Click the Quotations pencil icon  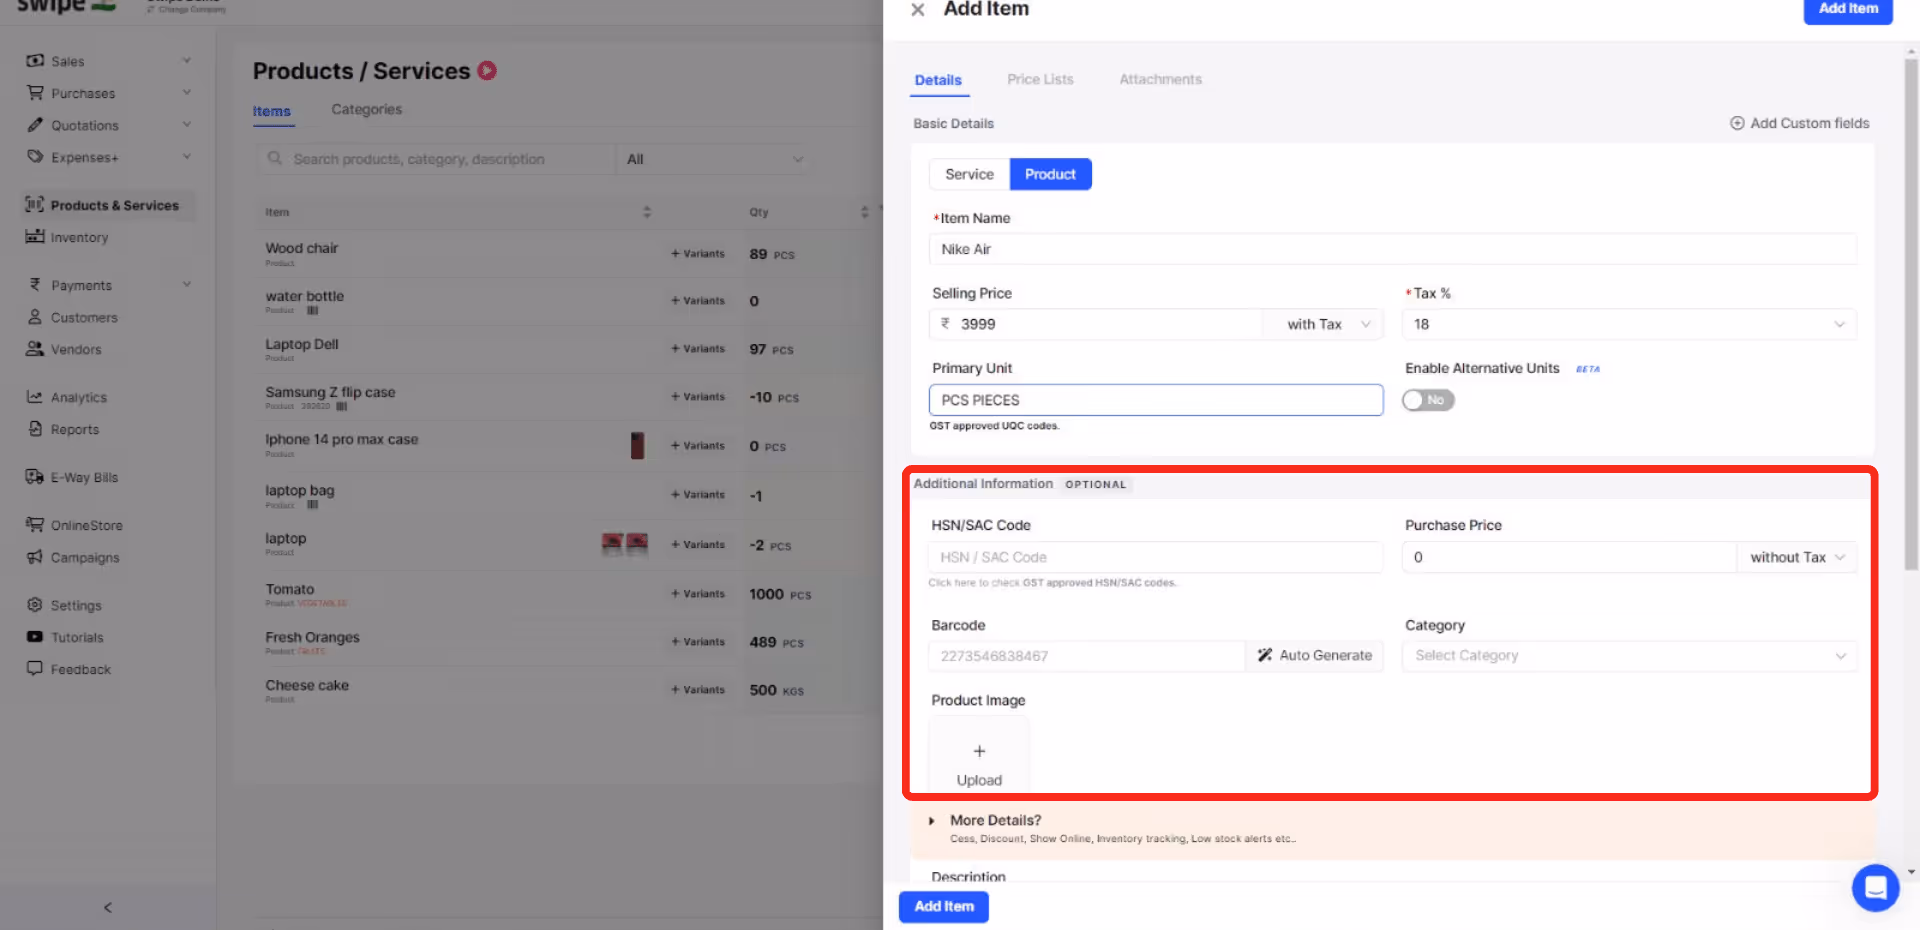click(x=35, y=125)
